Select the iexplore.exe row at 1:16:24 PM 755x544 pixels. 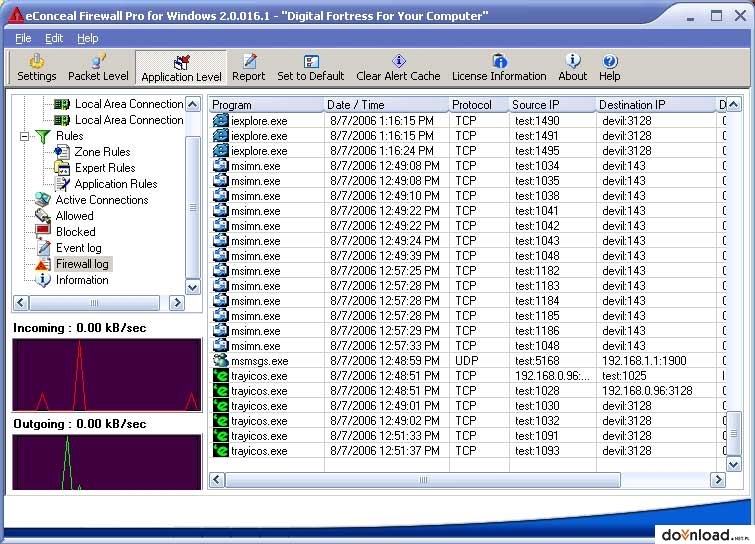tap(468, 151)
